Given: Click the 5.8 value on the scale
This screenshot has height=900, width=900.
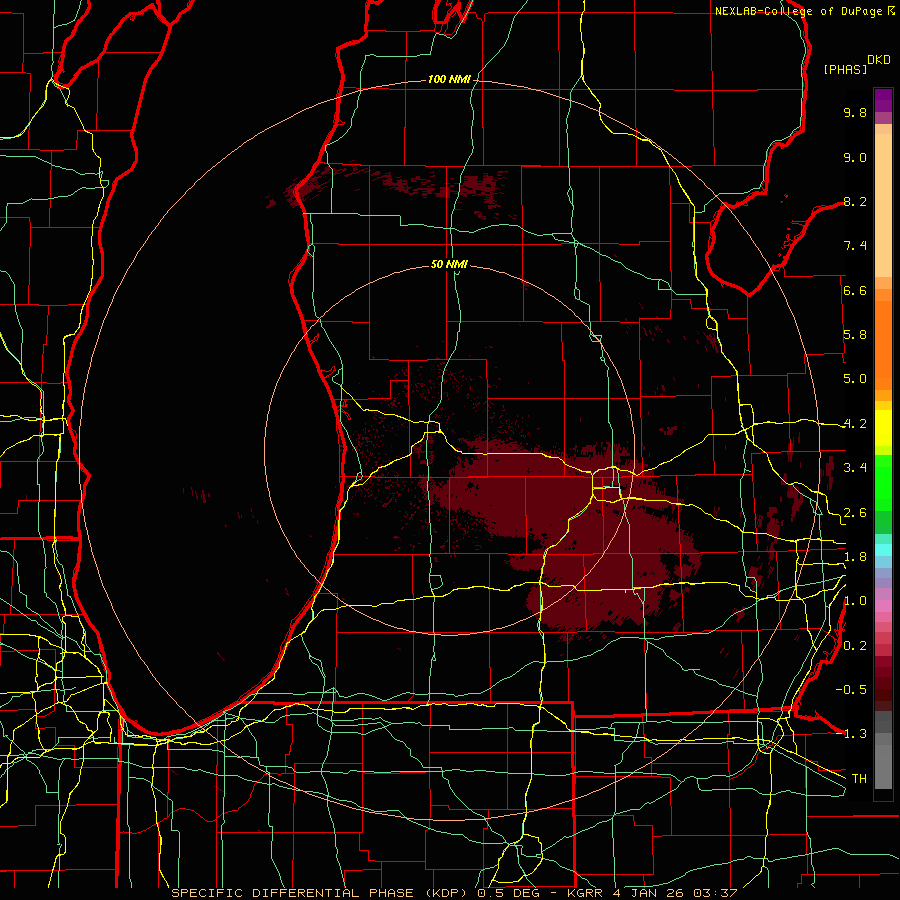Looking at the screenshot, I should click(x=855, y=335).
